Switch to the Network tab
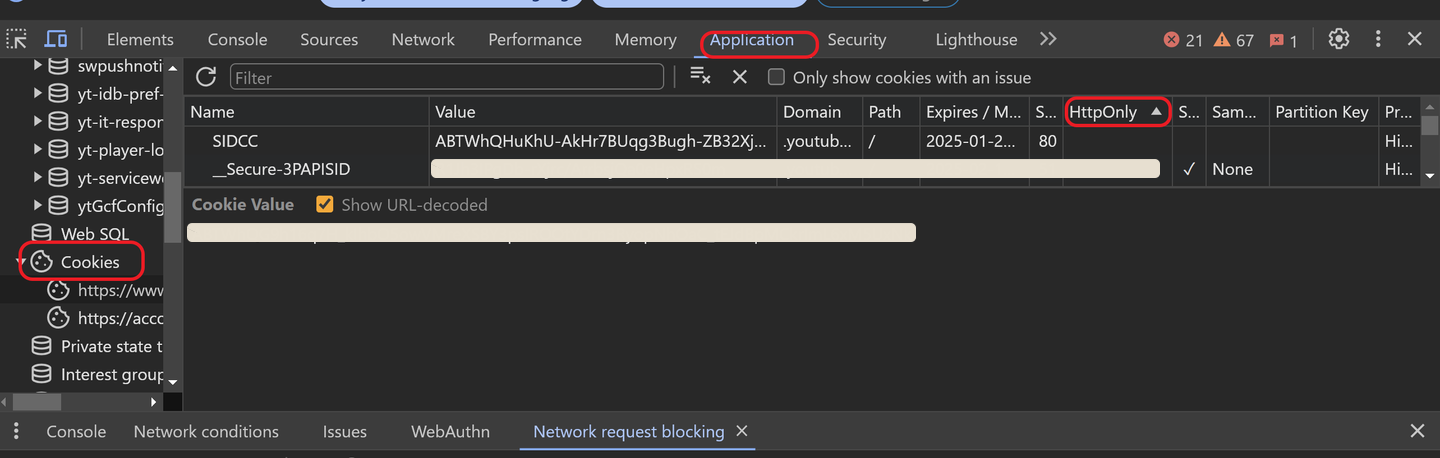Image resolution: width=1440 pixels, height=458 pixels. (423, 40)
